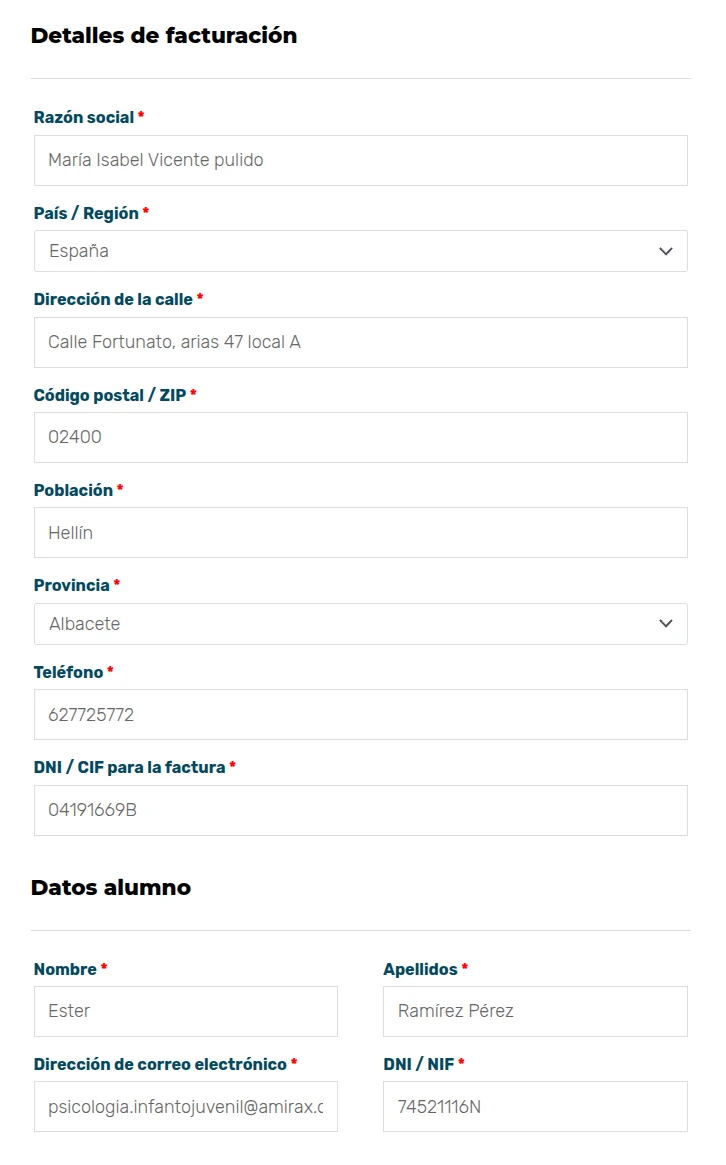Select the Dirección de correo electrónico field
This screenshot has height=1165, width=726.
(x=186, y=1107)
